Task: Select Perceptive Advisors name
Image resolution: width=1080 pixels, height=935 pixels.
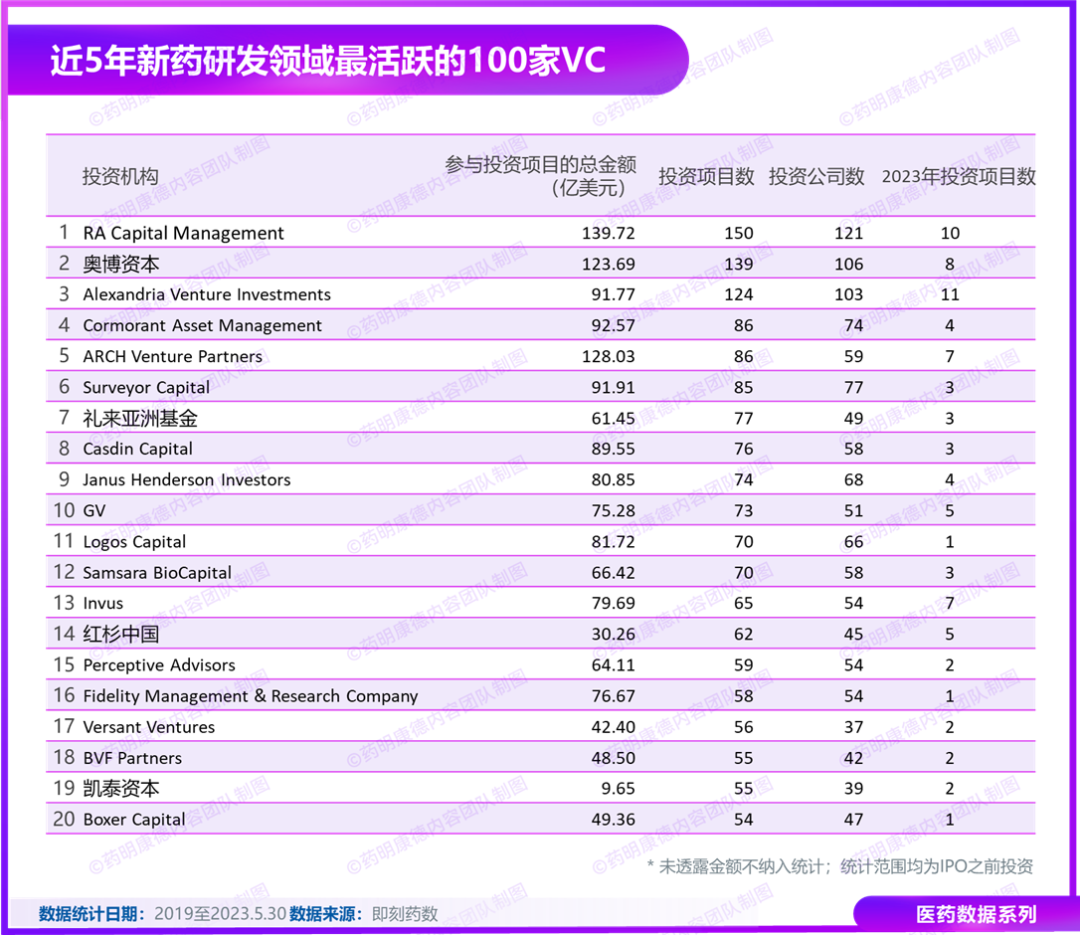Action: 159,665
